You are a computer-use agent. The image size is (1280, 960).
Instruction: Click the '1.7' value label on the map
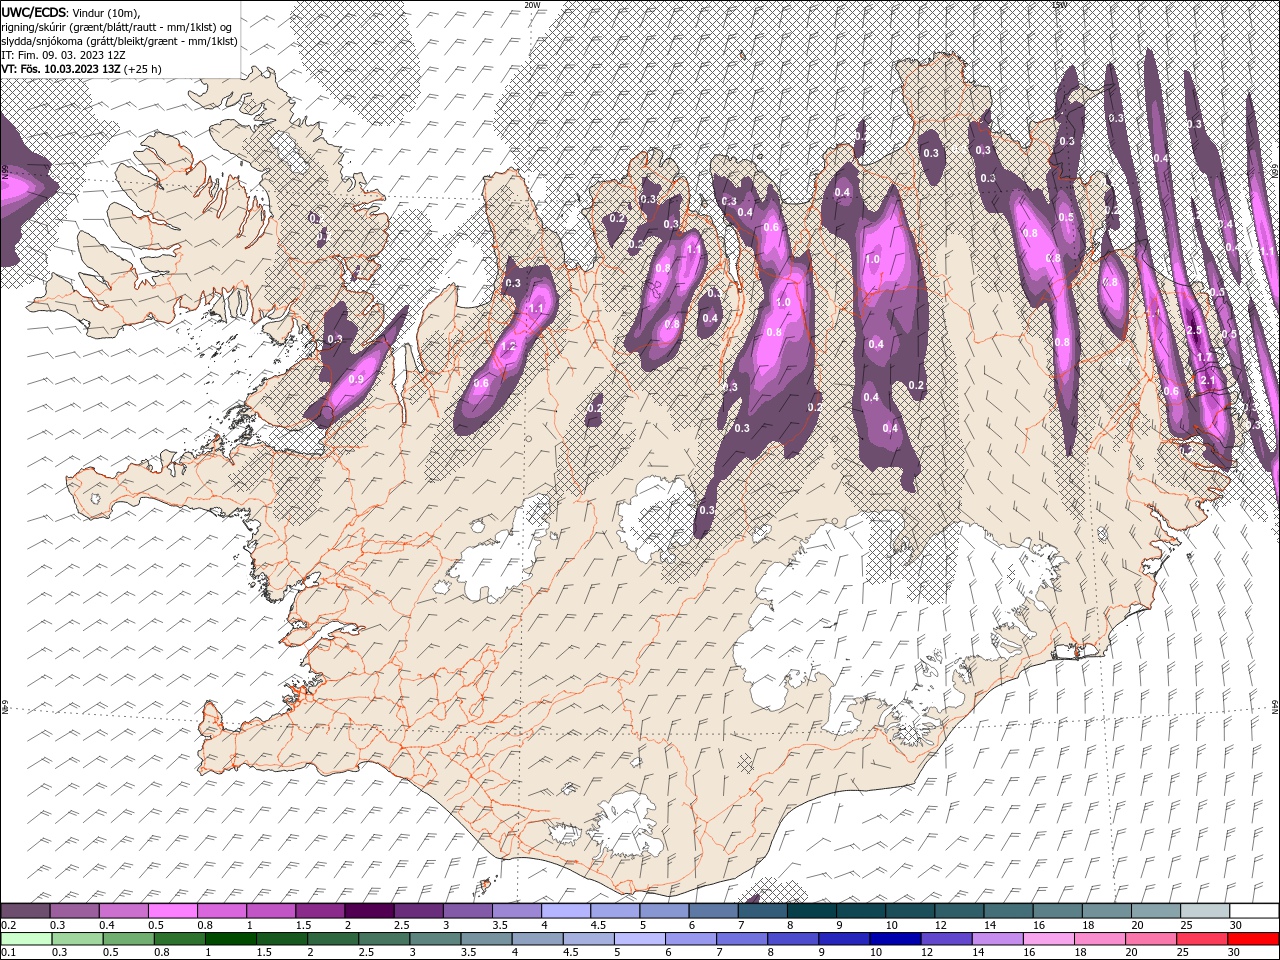(x=1204, y=357)
